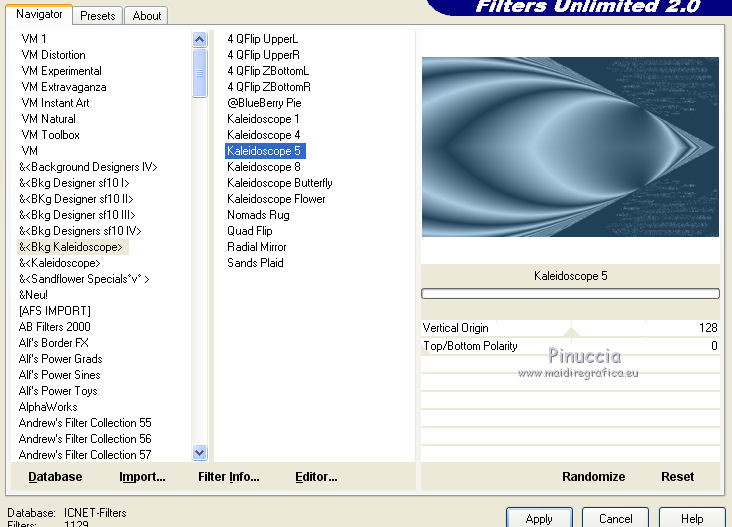
Task: Click the category list scroll up arrow
Action: (x=200, y=39)
